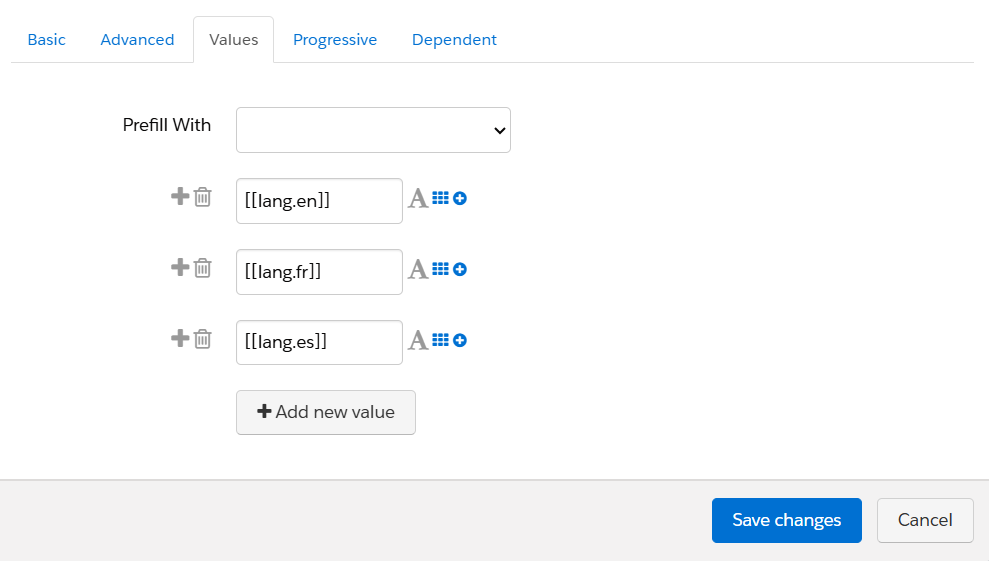Click into the [[lang.es]] text field
The height and width of the screenshot is (561, 989).
[319, 342]
